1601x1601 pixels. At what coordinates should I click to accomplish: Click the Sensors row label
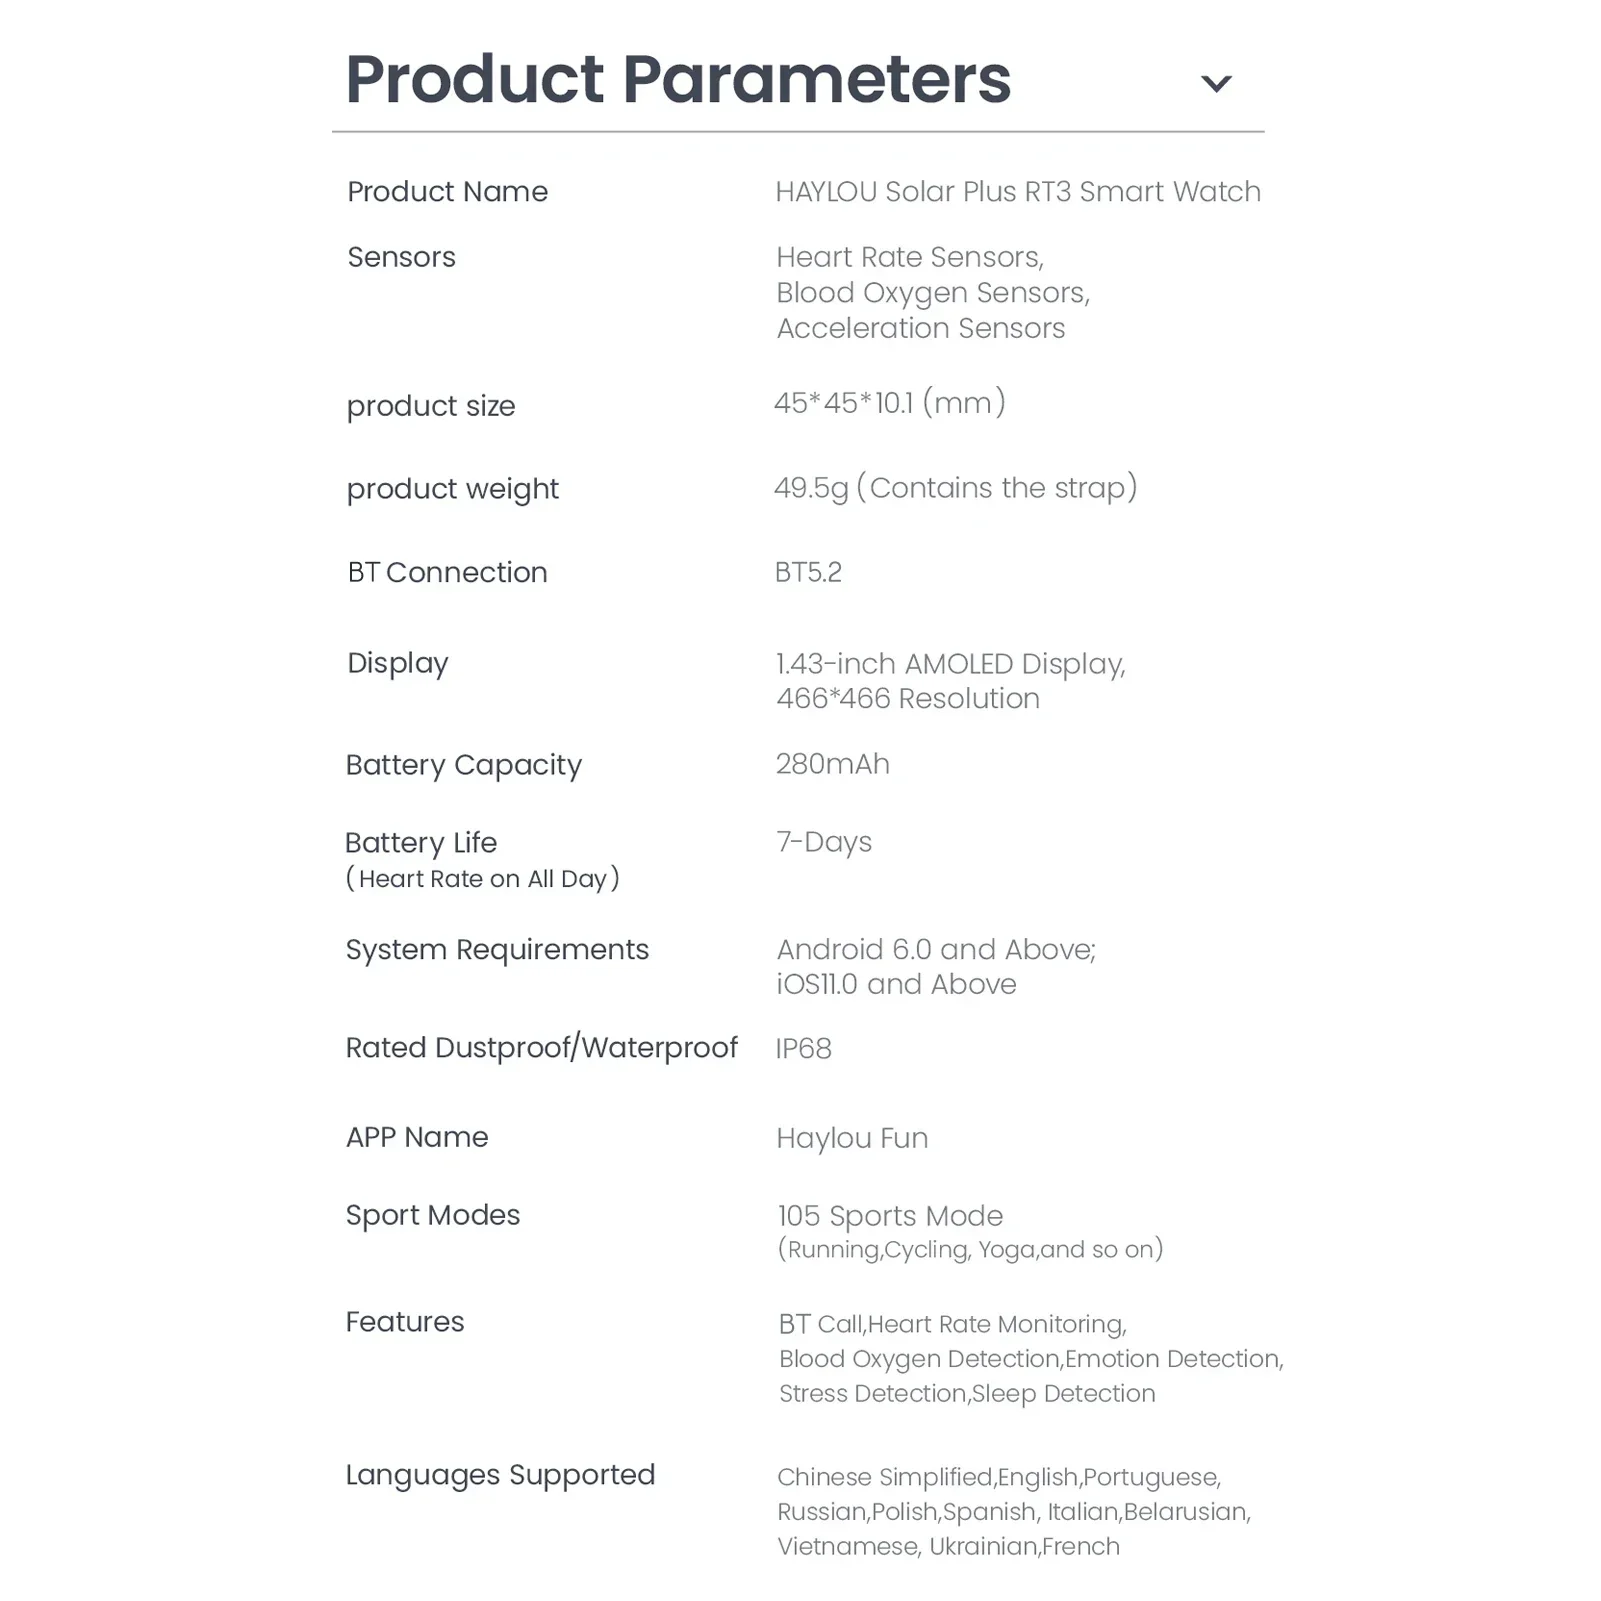401,257
